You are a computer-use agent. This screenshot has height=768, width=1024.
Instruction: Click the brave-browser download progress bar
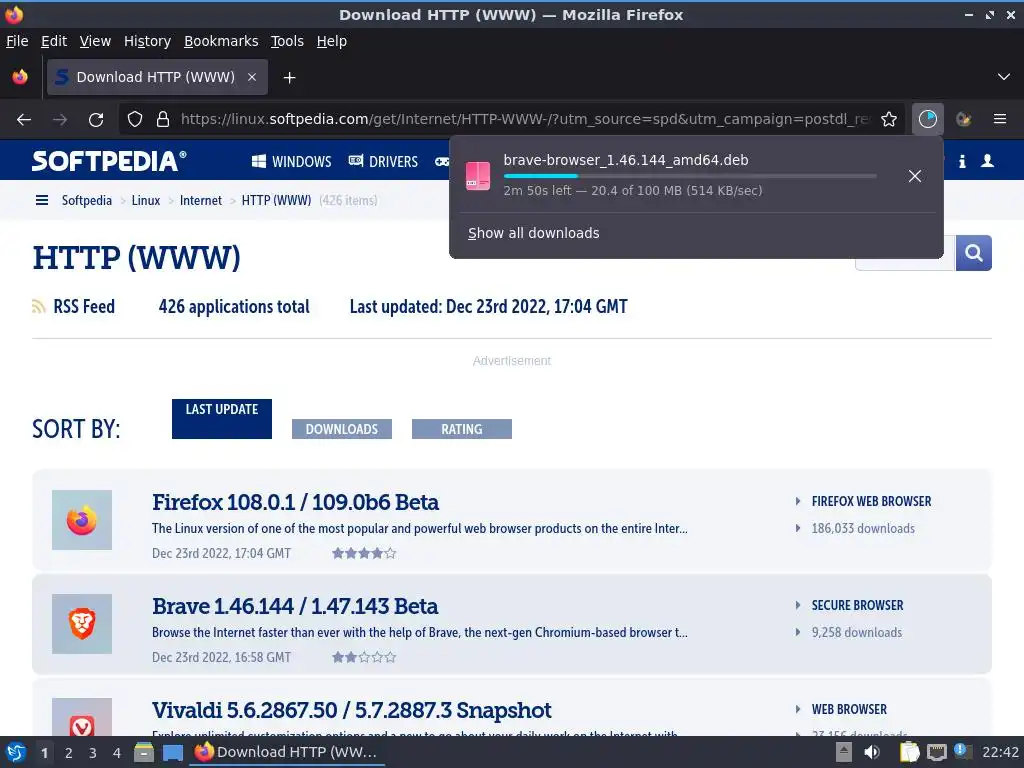pos(690,176)
